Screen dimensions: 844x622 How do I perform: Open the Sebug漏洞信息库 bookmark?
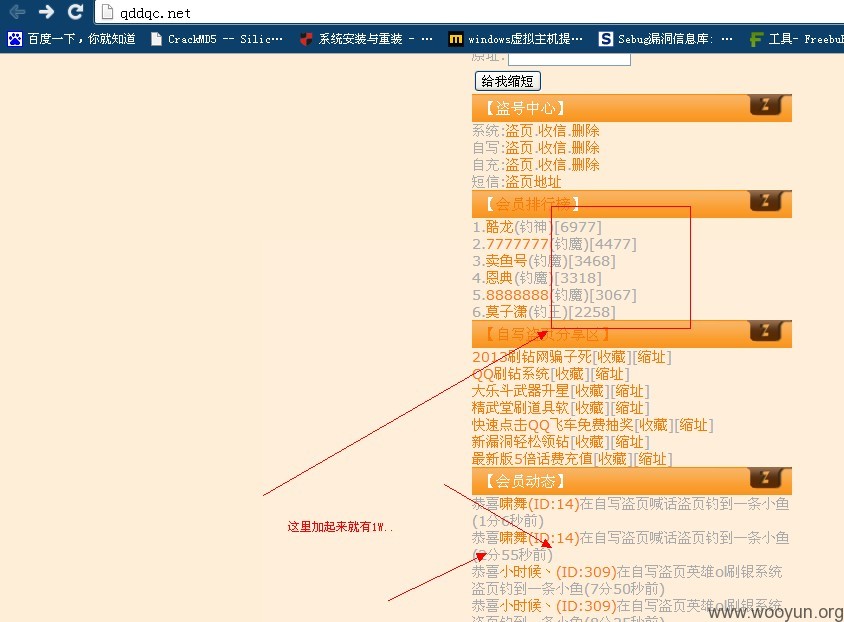(x=666, y=39)
